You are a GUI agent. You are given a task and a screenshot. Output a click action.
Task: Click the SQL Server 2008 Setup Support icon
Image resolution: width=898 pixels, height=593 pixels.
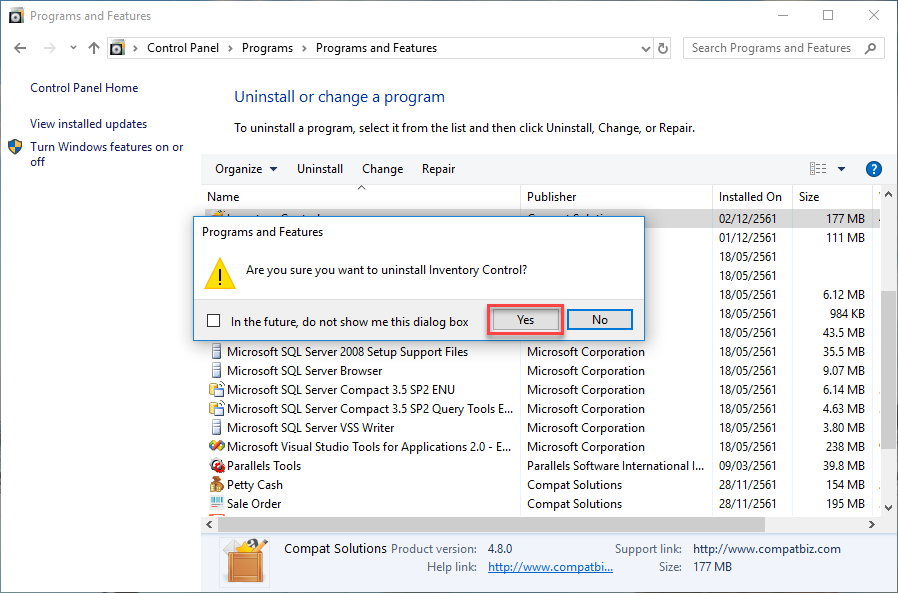tap(216, 351)
